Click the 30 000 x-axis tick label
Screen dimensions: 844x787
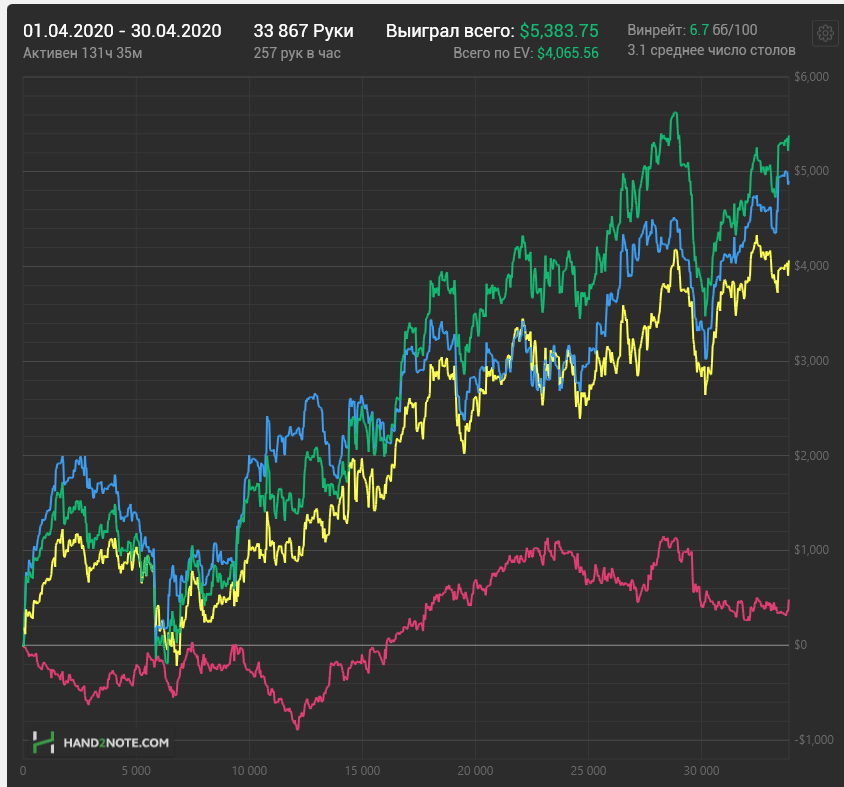(x=701, y=770)
